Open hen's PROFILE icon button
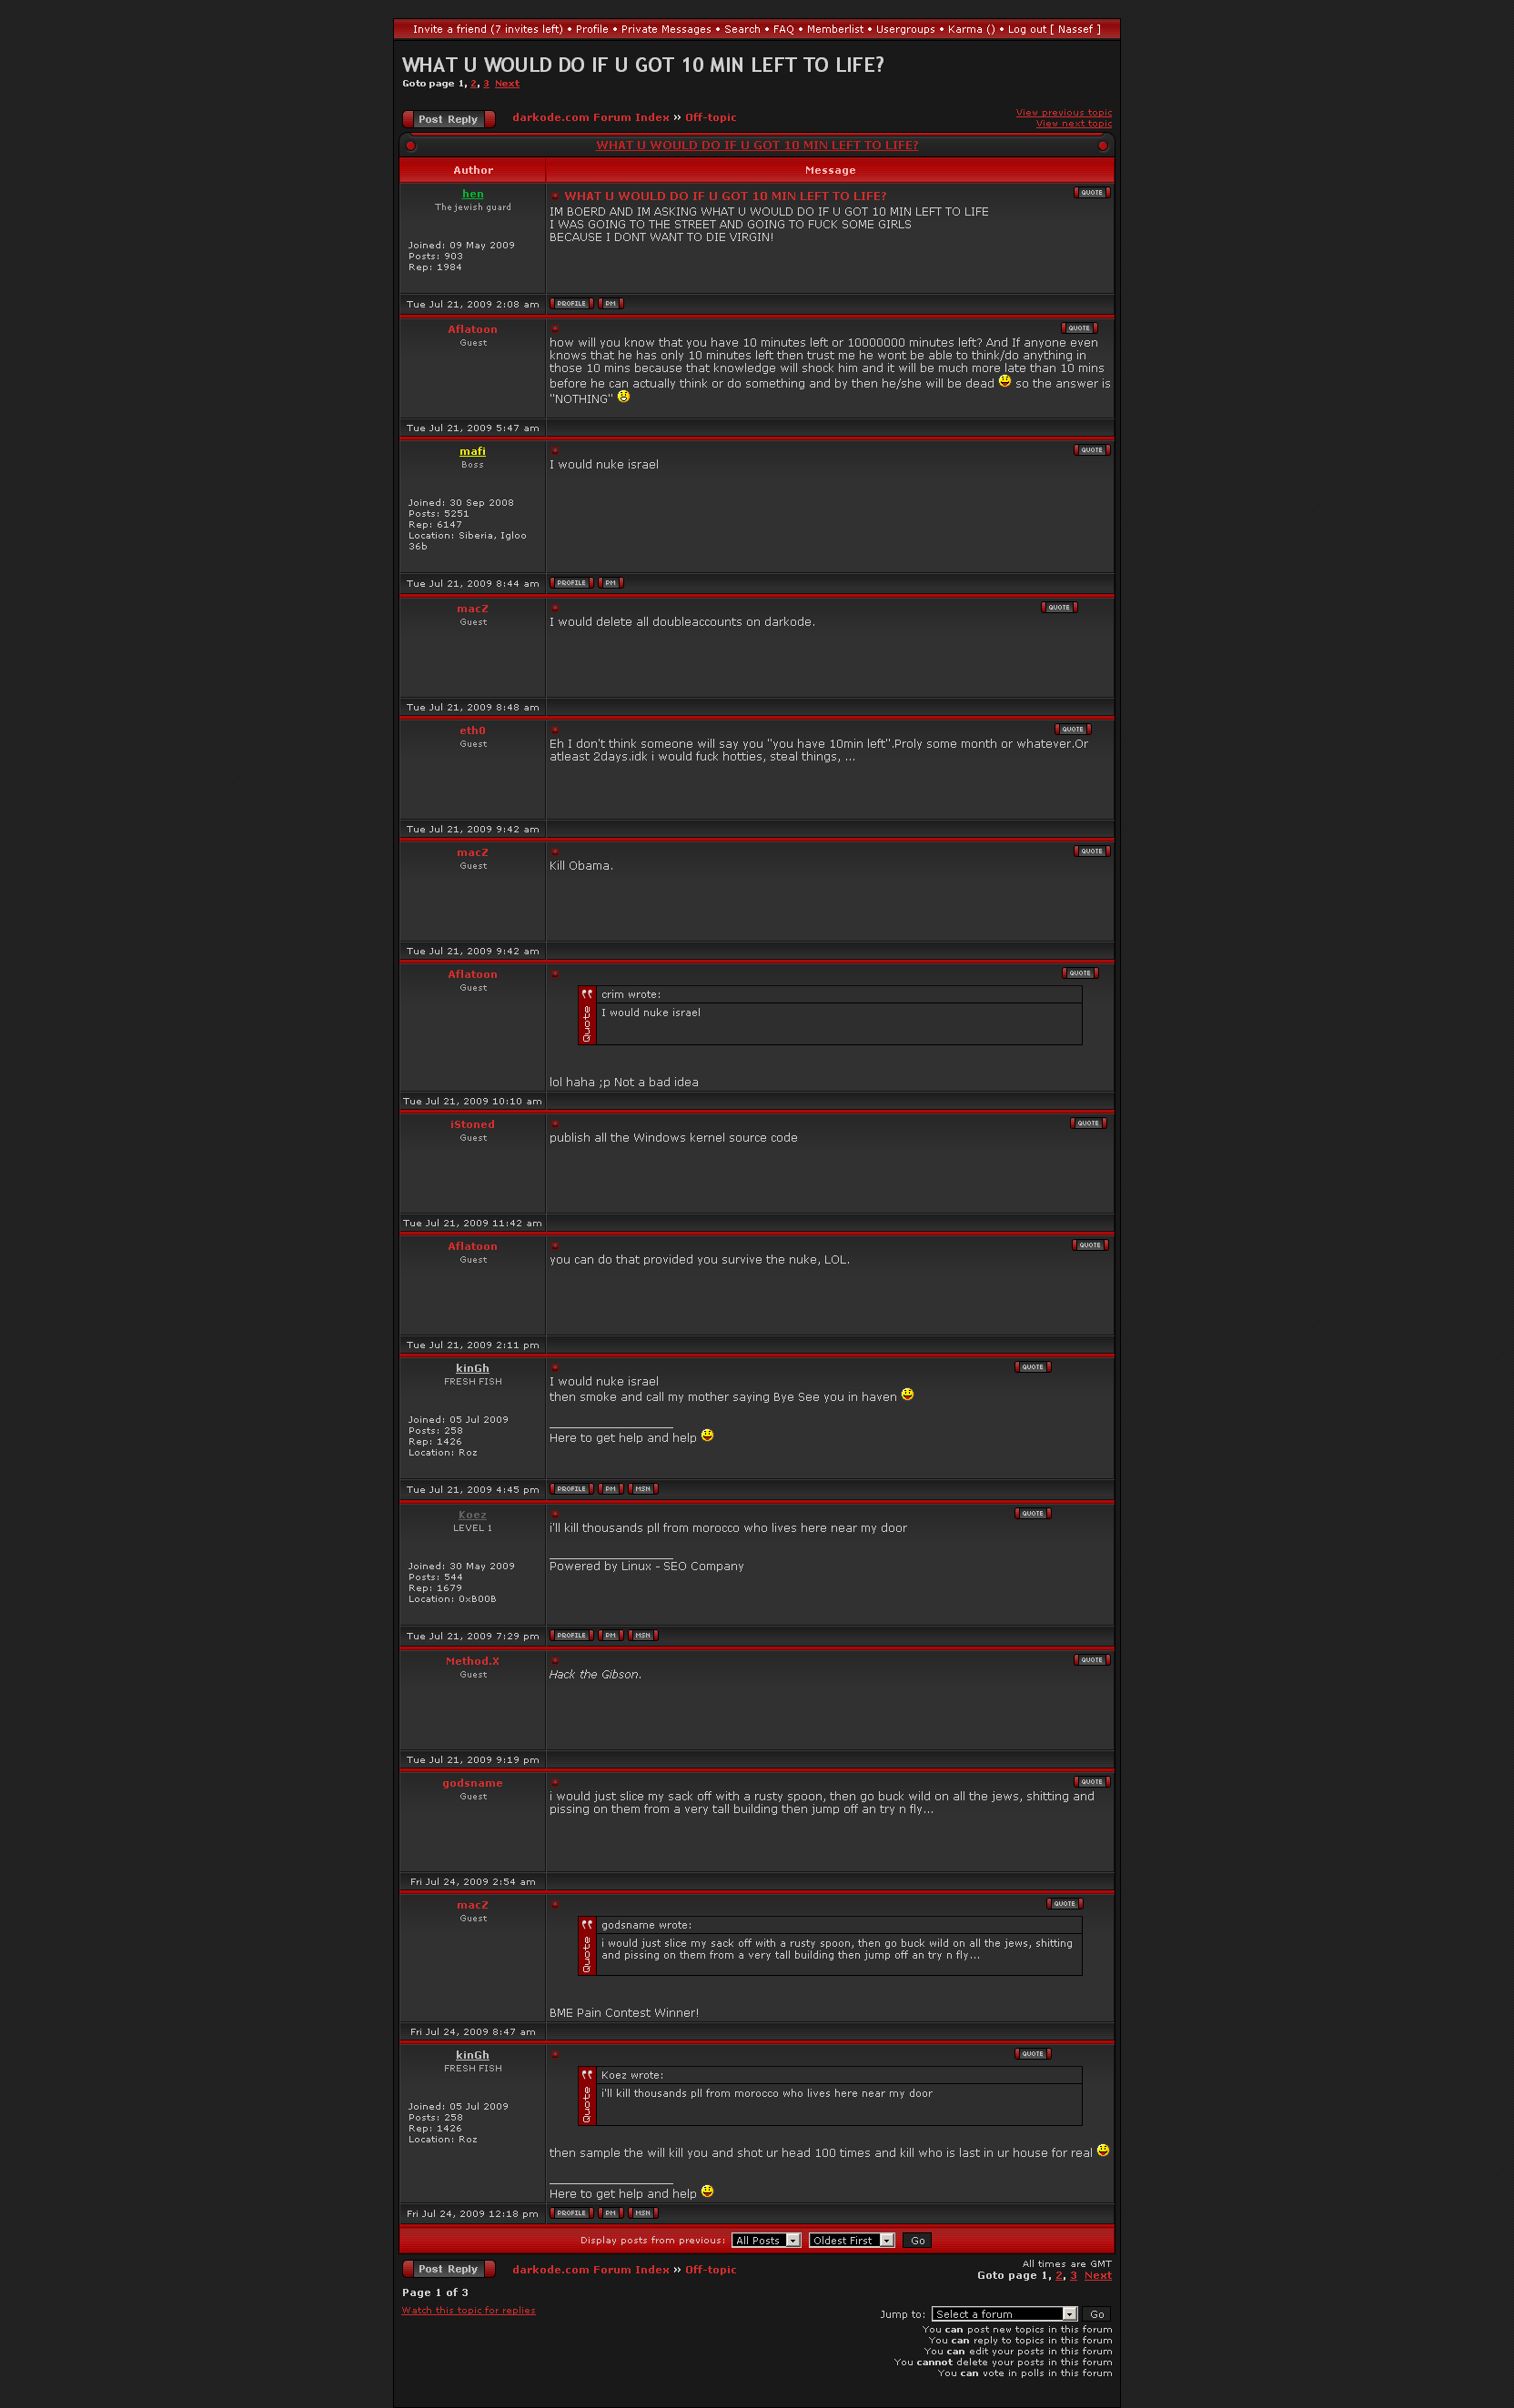The image size is (1514, 2408). [x=571, y=304]
